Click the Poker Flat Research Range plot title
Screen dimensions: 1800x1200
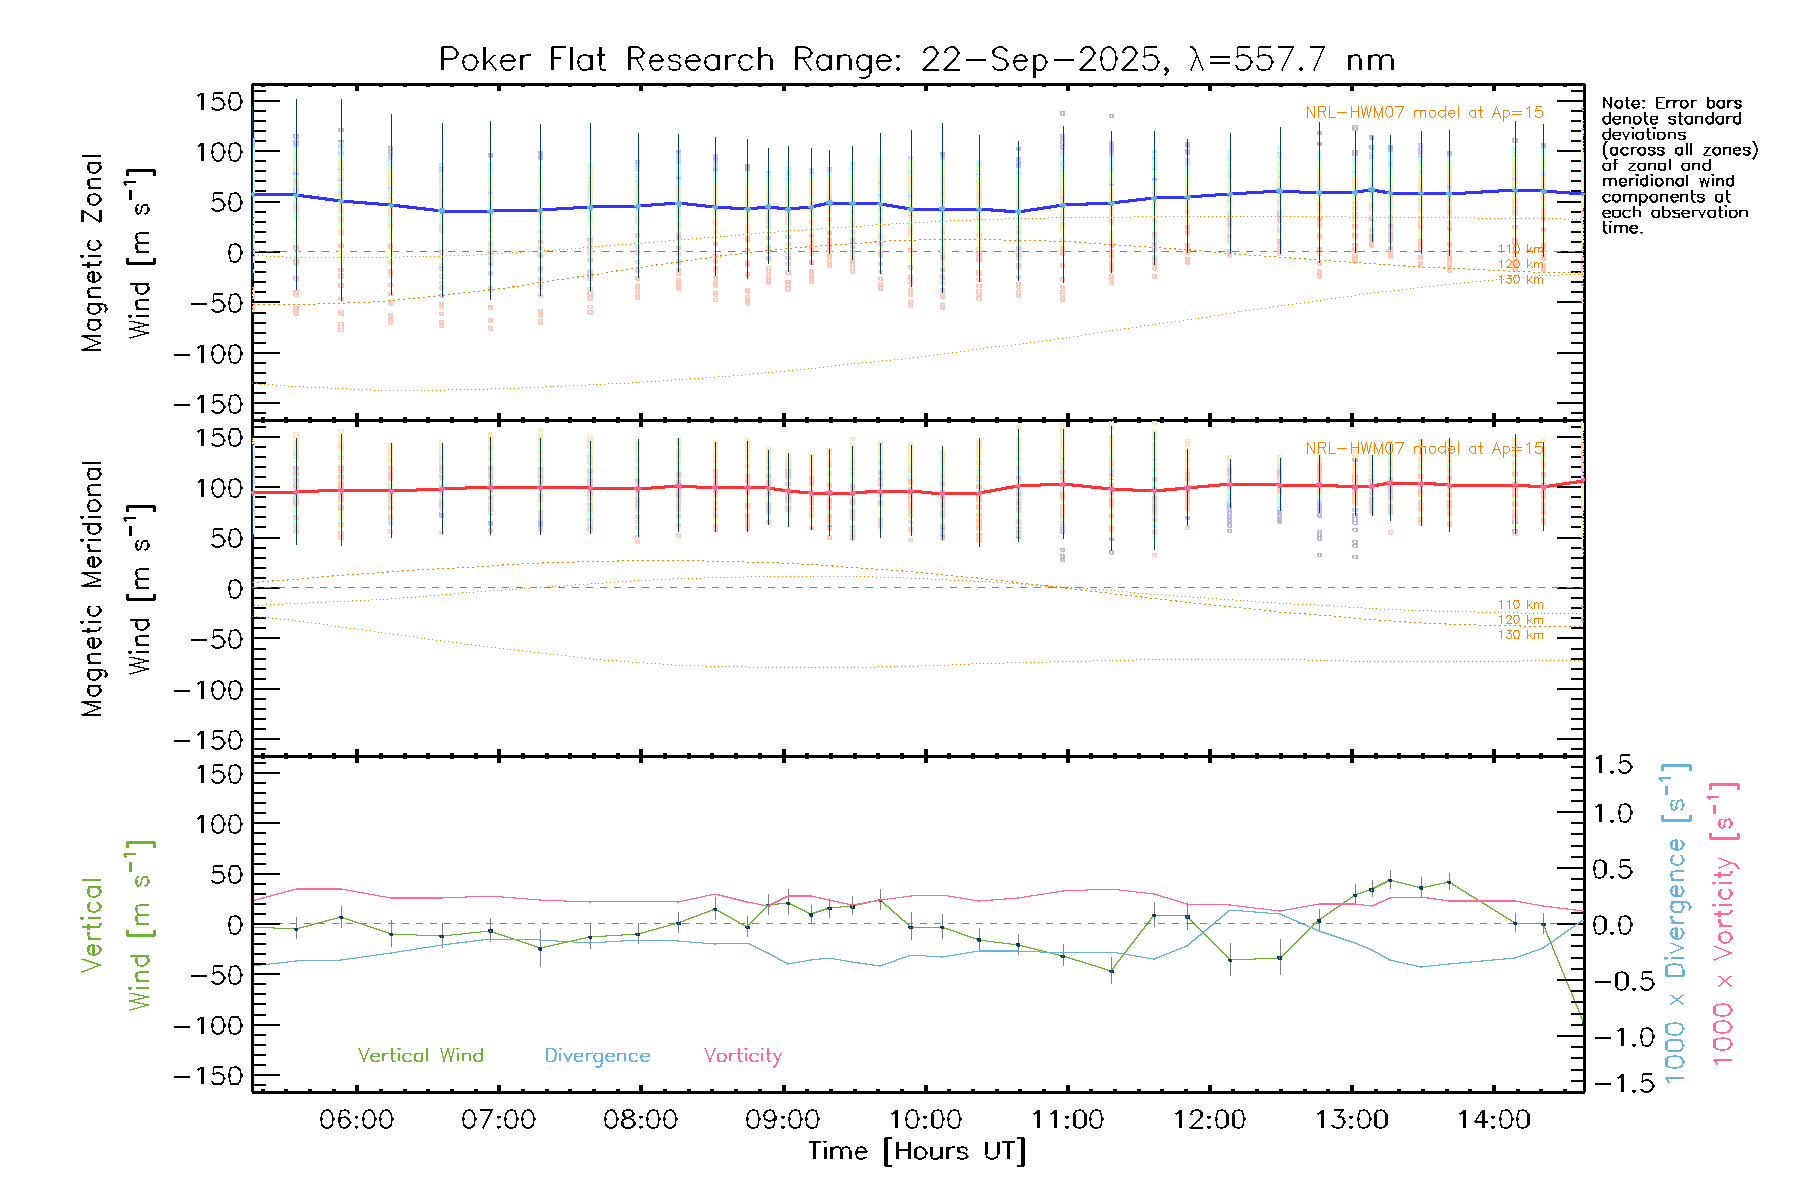(916, 60)
